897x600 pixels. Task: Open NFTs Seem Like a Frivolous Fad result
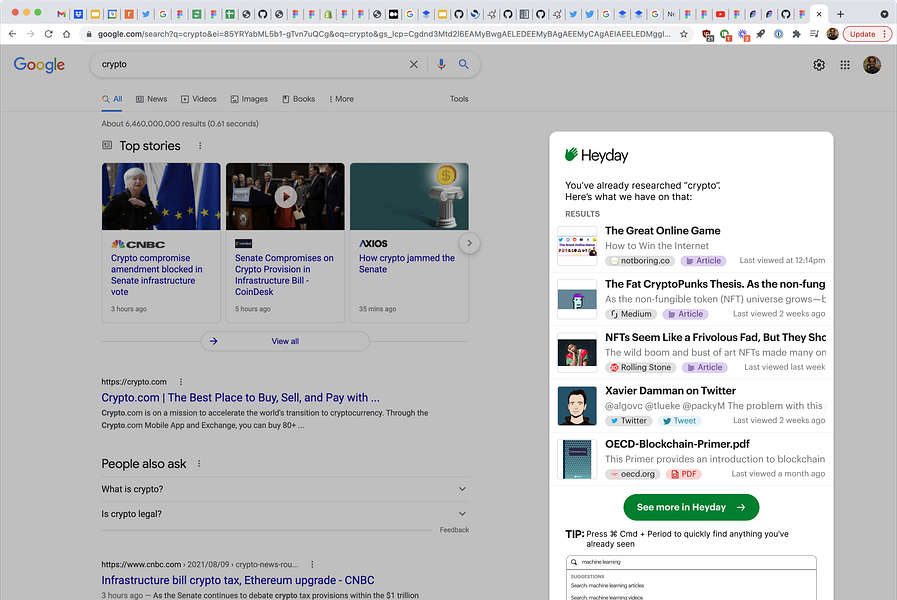[x=715, y=337]
